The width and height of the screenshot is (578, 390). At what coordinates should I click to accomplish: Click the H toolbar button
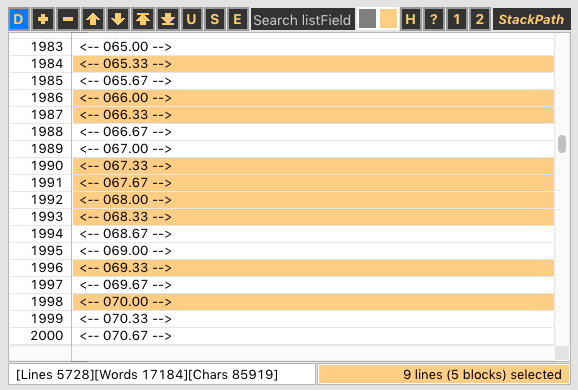(x=410, y=19)
